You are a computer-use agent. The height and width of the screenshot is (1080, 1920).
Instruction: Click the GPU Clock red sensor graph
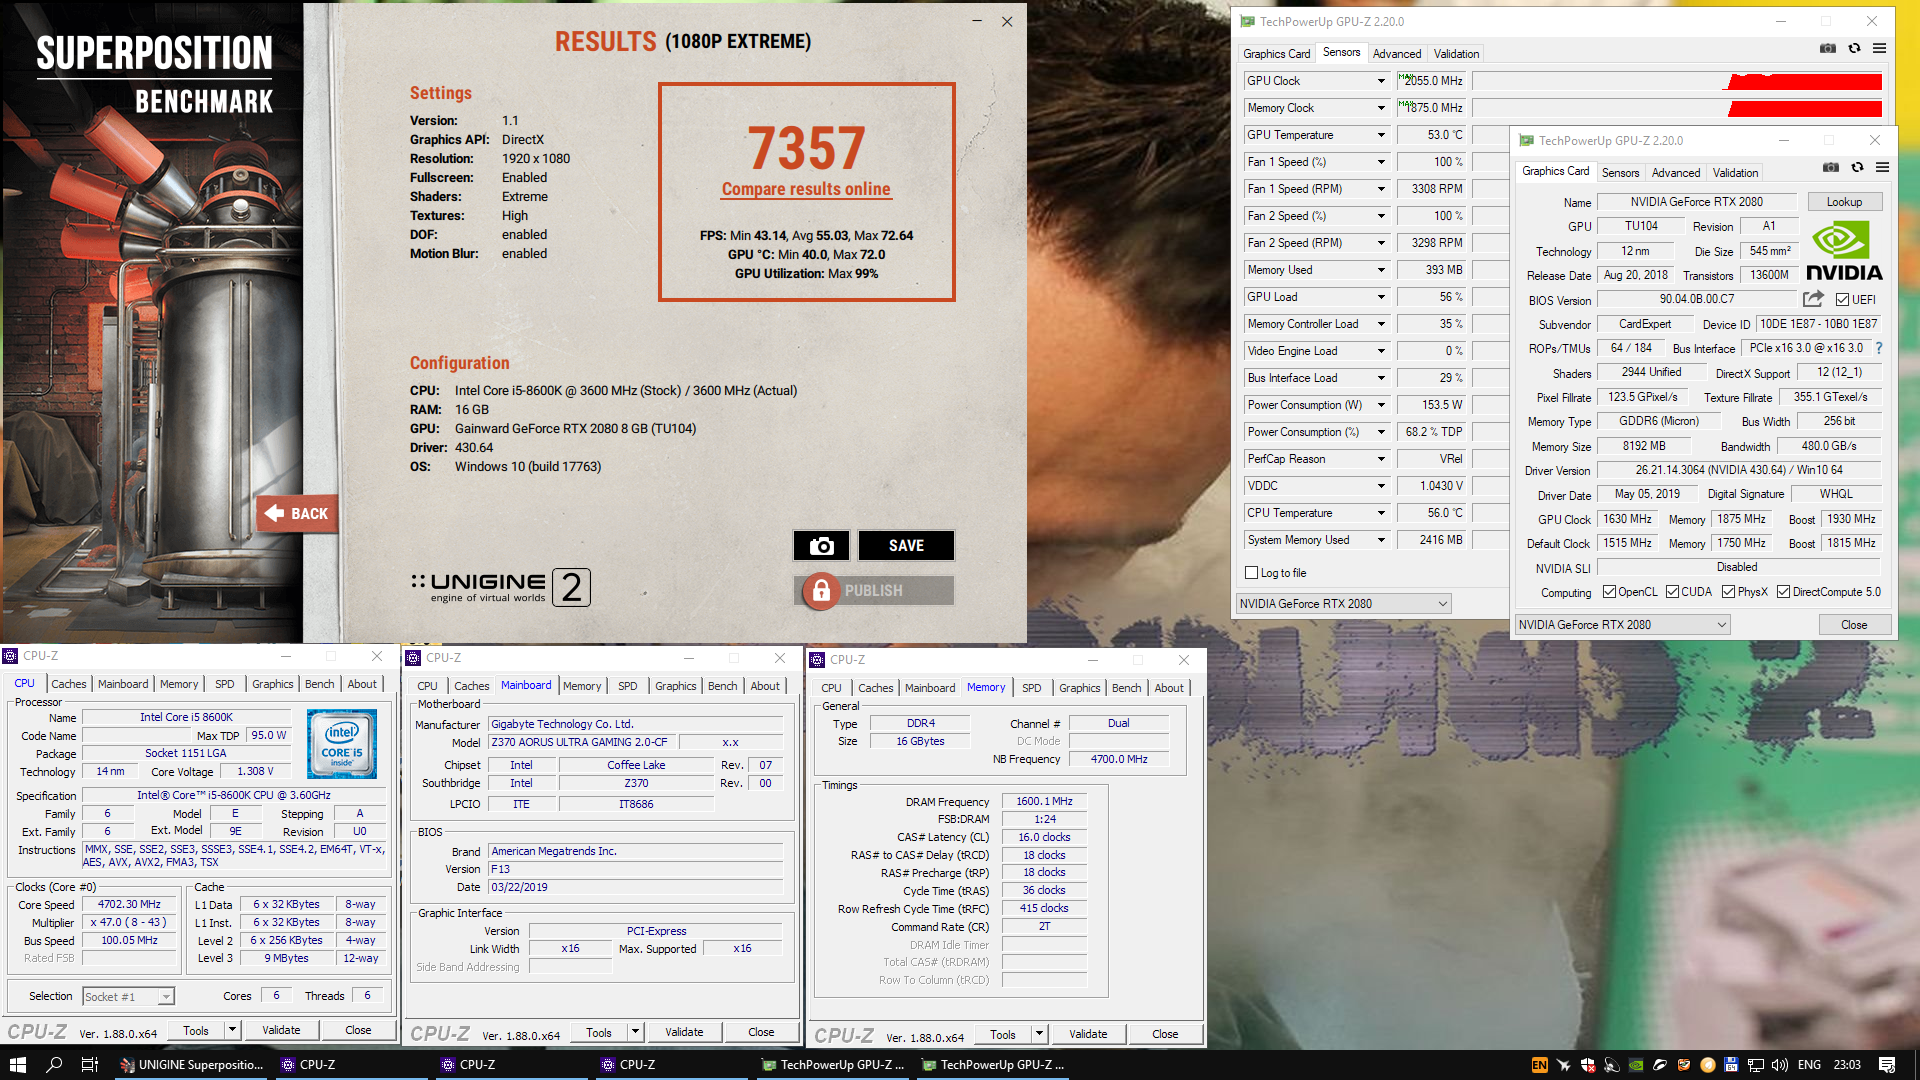tap(1678, 81)
